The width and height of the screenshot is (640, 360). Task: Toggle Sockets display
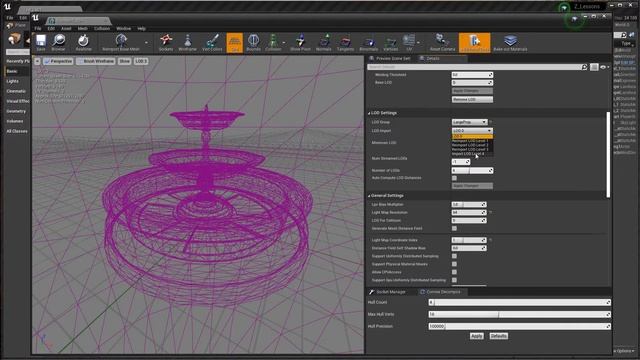coord(166,42)
